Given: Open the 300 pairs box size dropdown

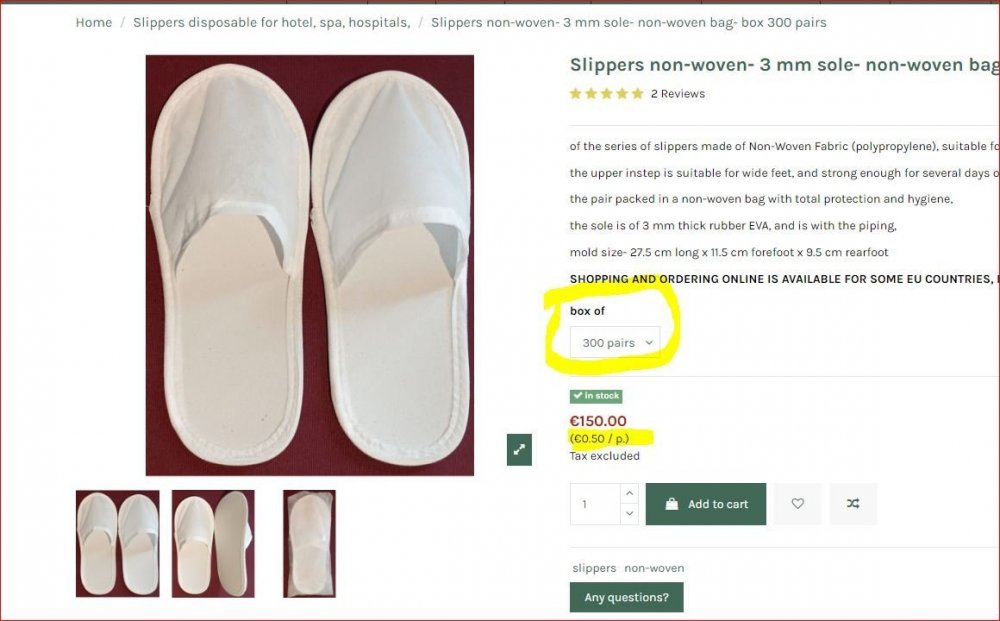Looking at the screenshot, I should (x=614, y=342).
